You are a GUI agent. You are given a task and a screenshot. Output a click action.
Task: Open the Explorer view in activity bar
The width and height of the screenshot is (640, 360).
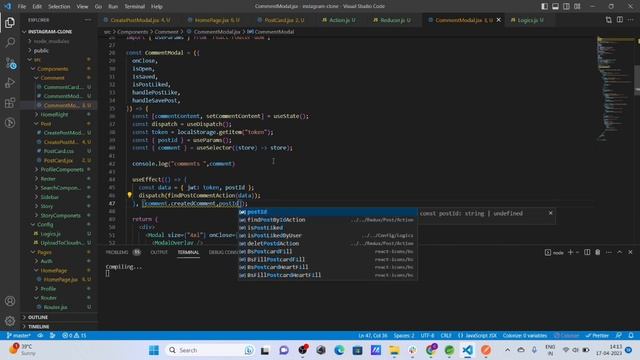point(10,23)
